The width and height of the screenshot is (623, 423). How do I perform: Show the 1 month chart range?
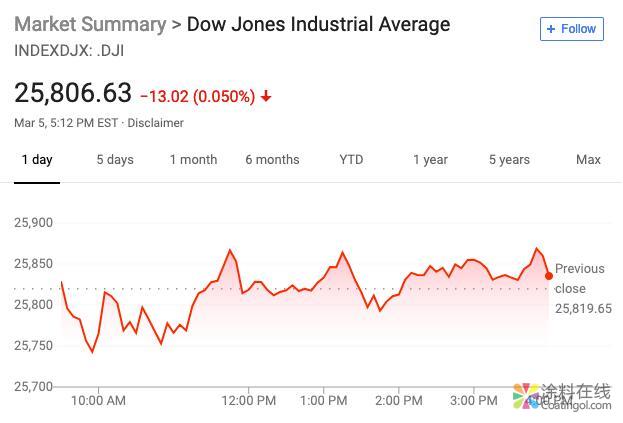click(x=193, y=160)
